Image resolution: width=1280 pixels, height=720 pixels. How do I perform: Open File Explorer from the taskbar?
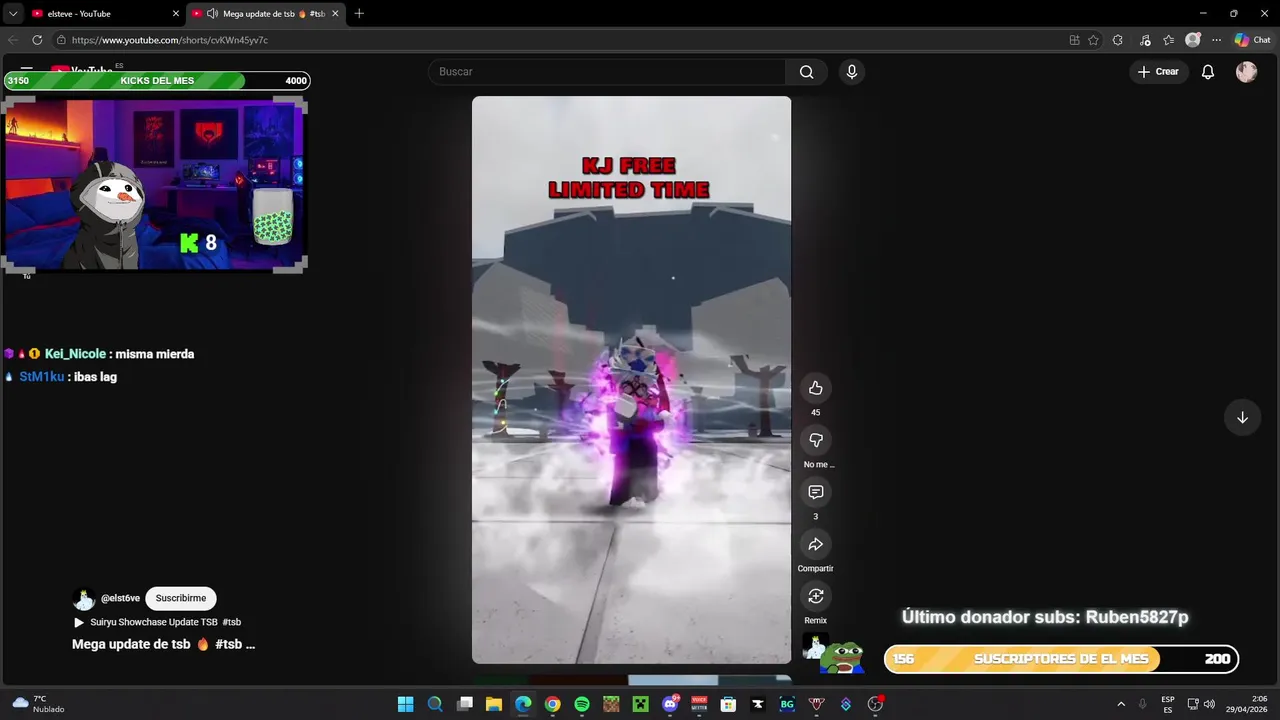pyautogui.click(x=493, y=704)
